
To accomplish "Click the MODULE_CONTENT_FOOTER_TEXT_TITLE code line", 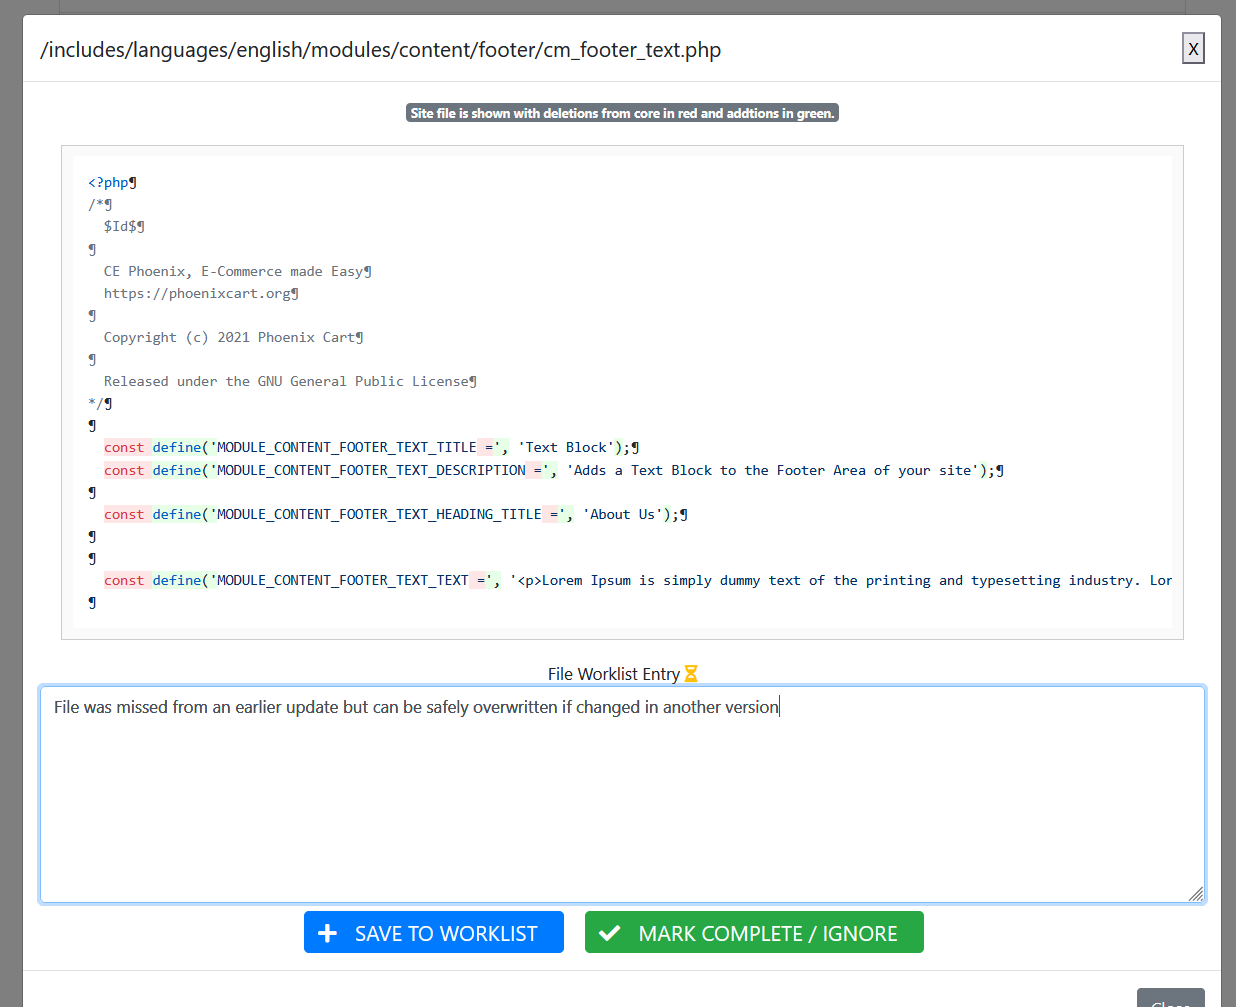I will (372, 447).
